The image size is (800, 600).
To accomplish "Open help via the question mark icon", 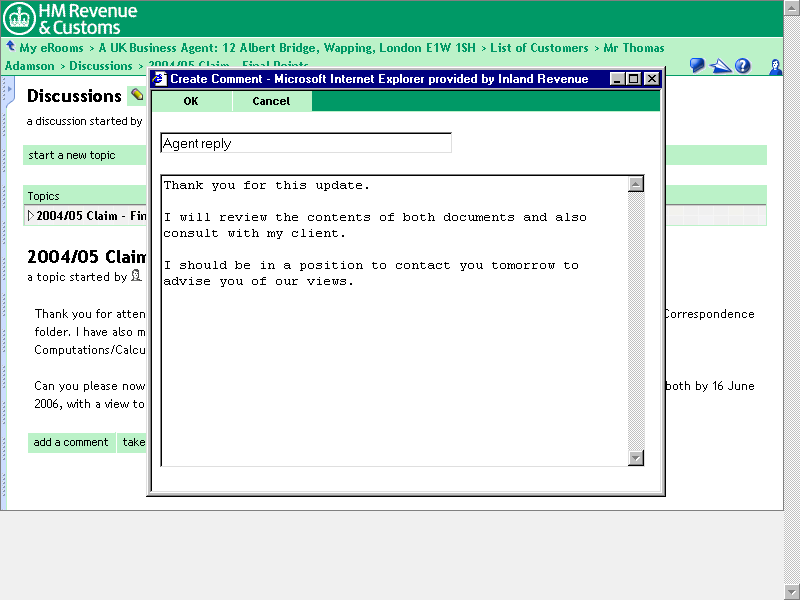I will [x=742, y=66].
